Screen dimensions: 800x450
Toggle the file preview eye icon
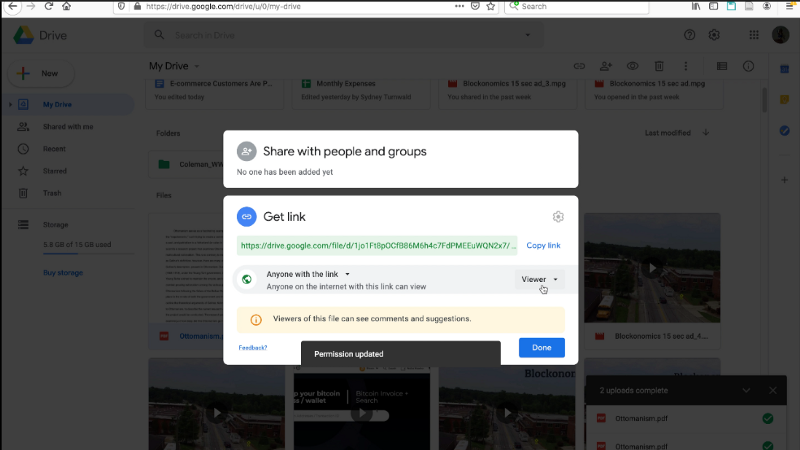(633, 66)
